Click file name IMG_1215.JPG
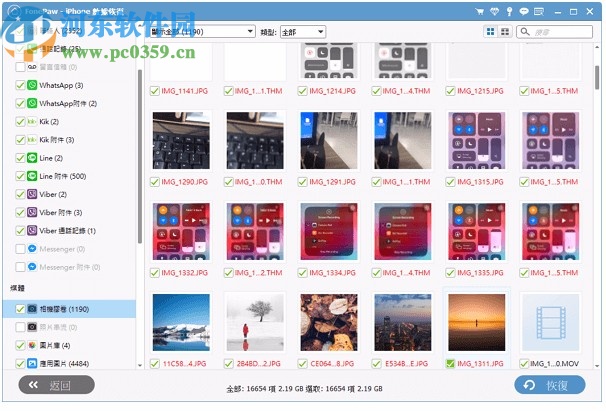Image resolution: width=606 pixels, height=411 pixels. click(480, 91)
